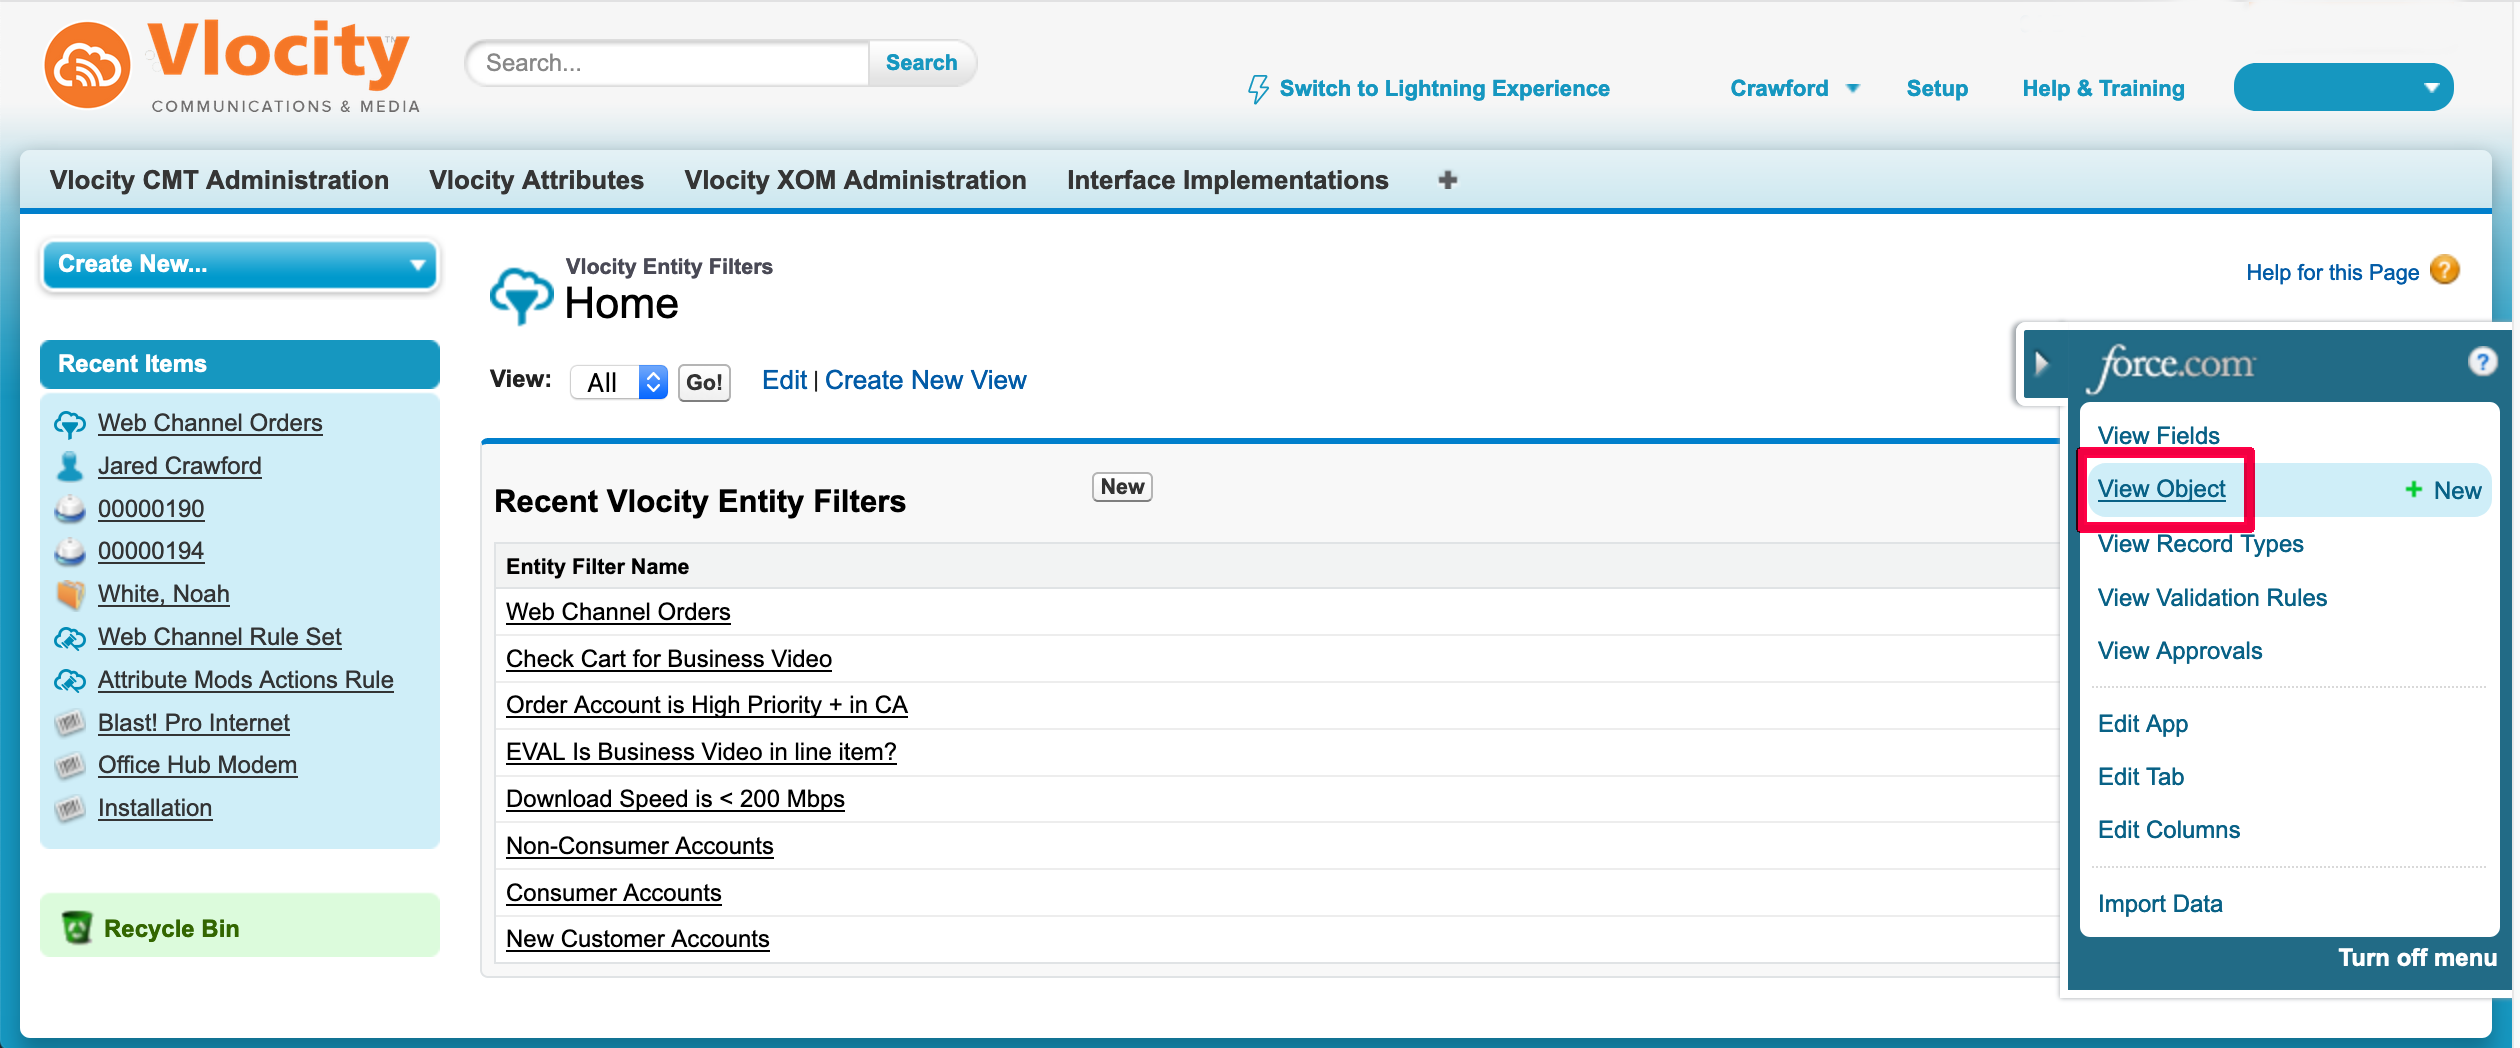This screenshot has height=1048, width=2520.
Task: Click the lightning bolt icon beside Switch to Lightning
Action: [x=1258, y=89]
